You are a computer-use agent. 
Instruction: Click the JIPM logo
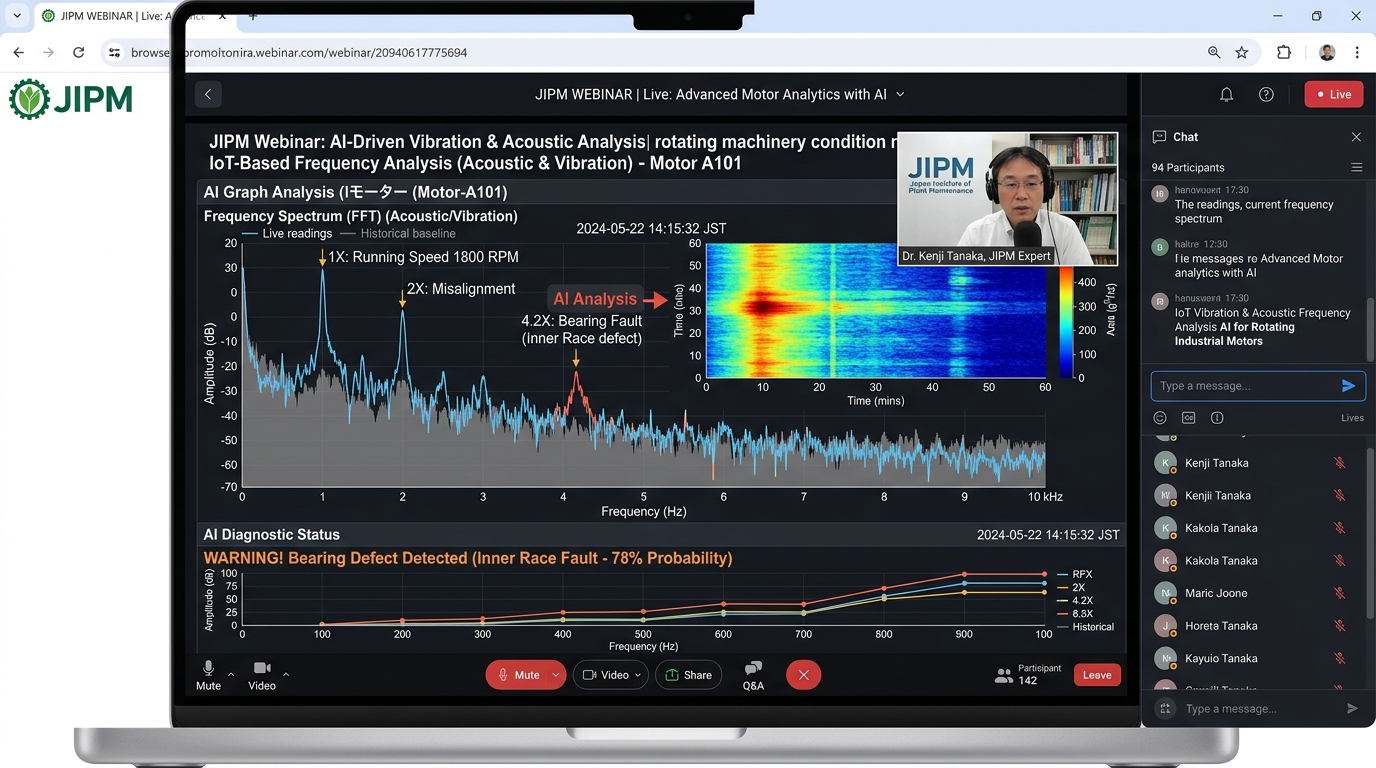click(x=71, y=99)
